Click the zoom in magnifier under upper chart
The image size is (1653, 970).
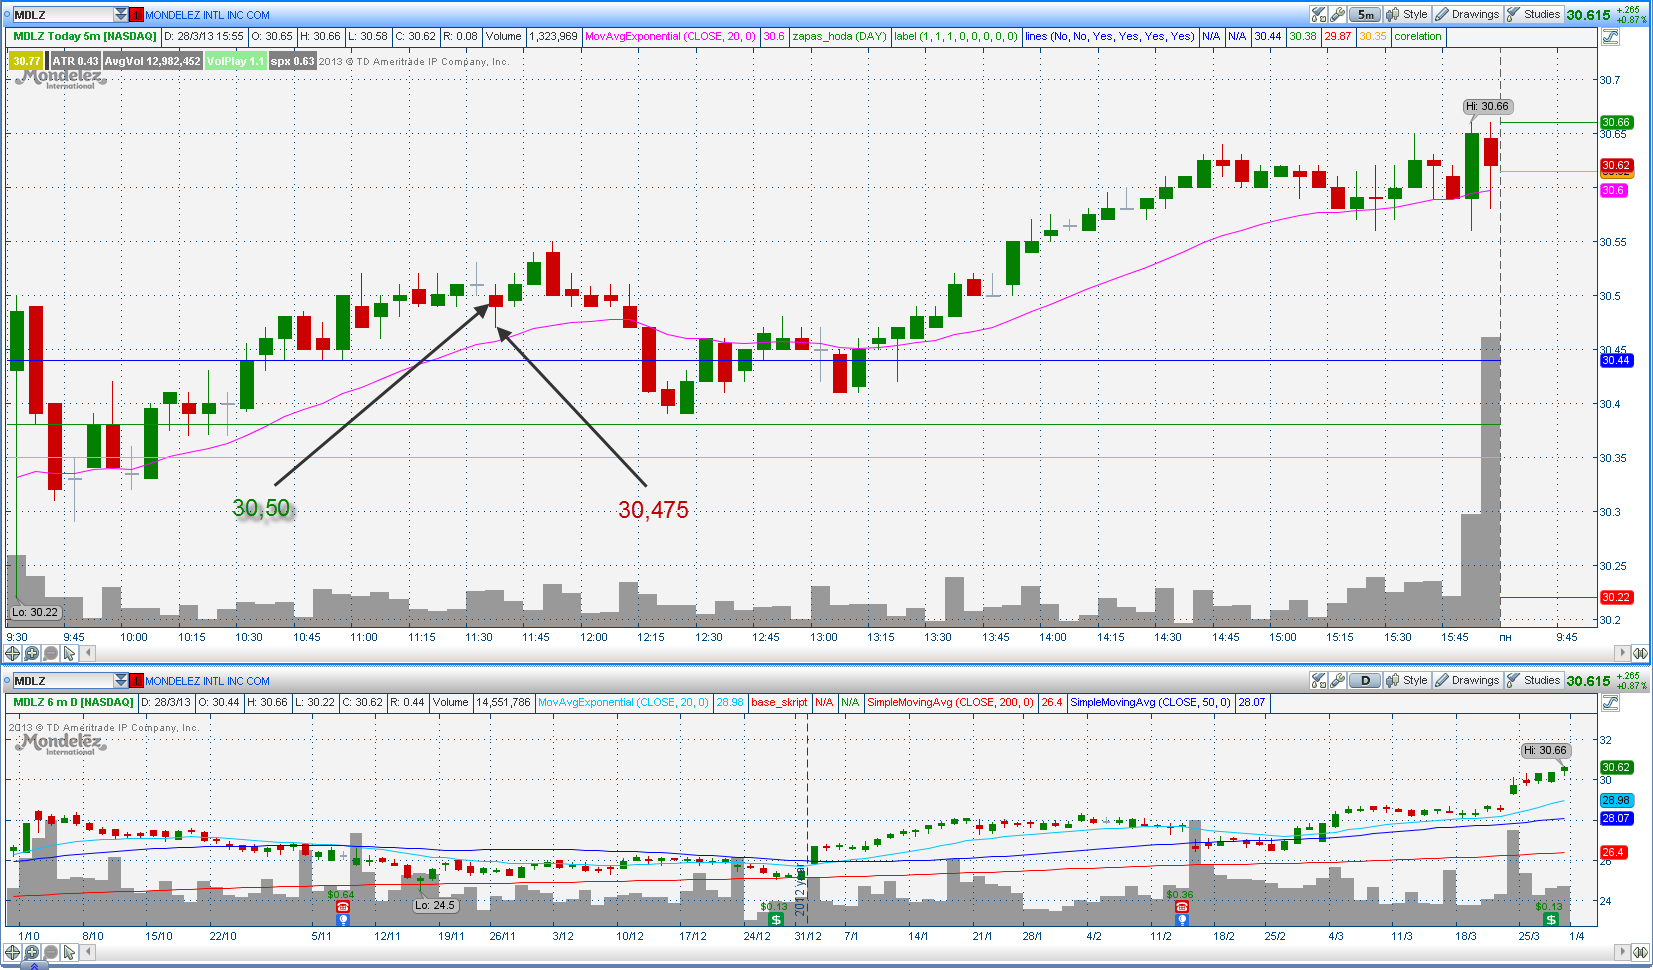[32, 653]
